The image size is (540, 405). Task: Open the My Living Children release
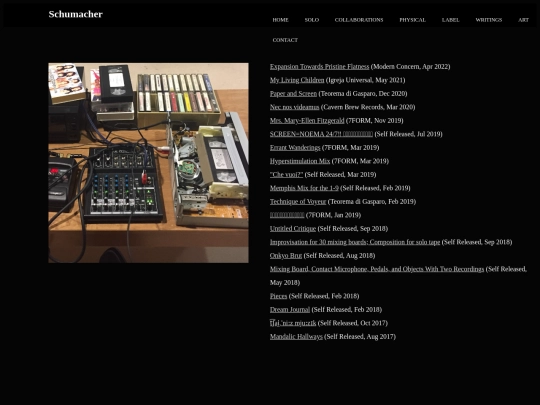(x=297, y=80)
